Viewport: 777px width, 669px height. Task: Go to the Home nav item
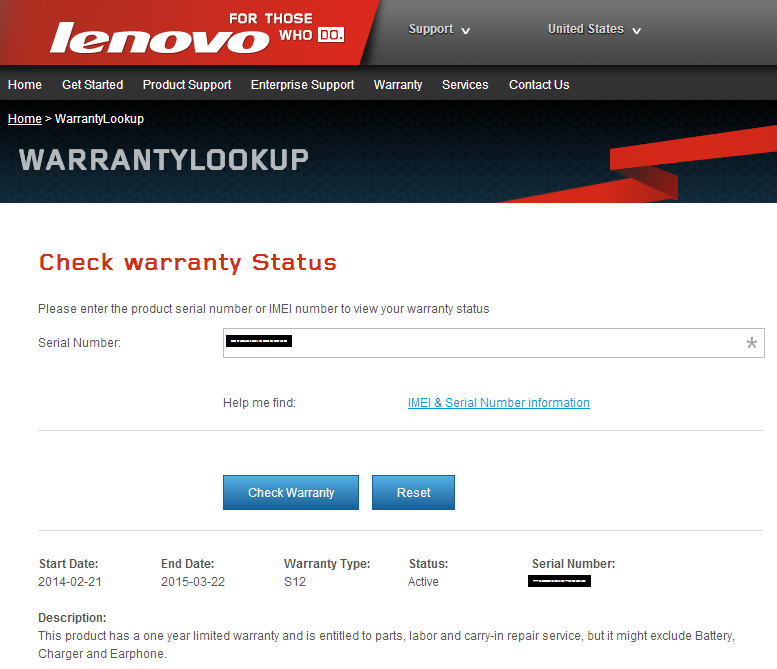(x=25, y=85)
